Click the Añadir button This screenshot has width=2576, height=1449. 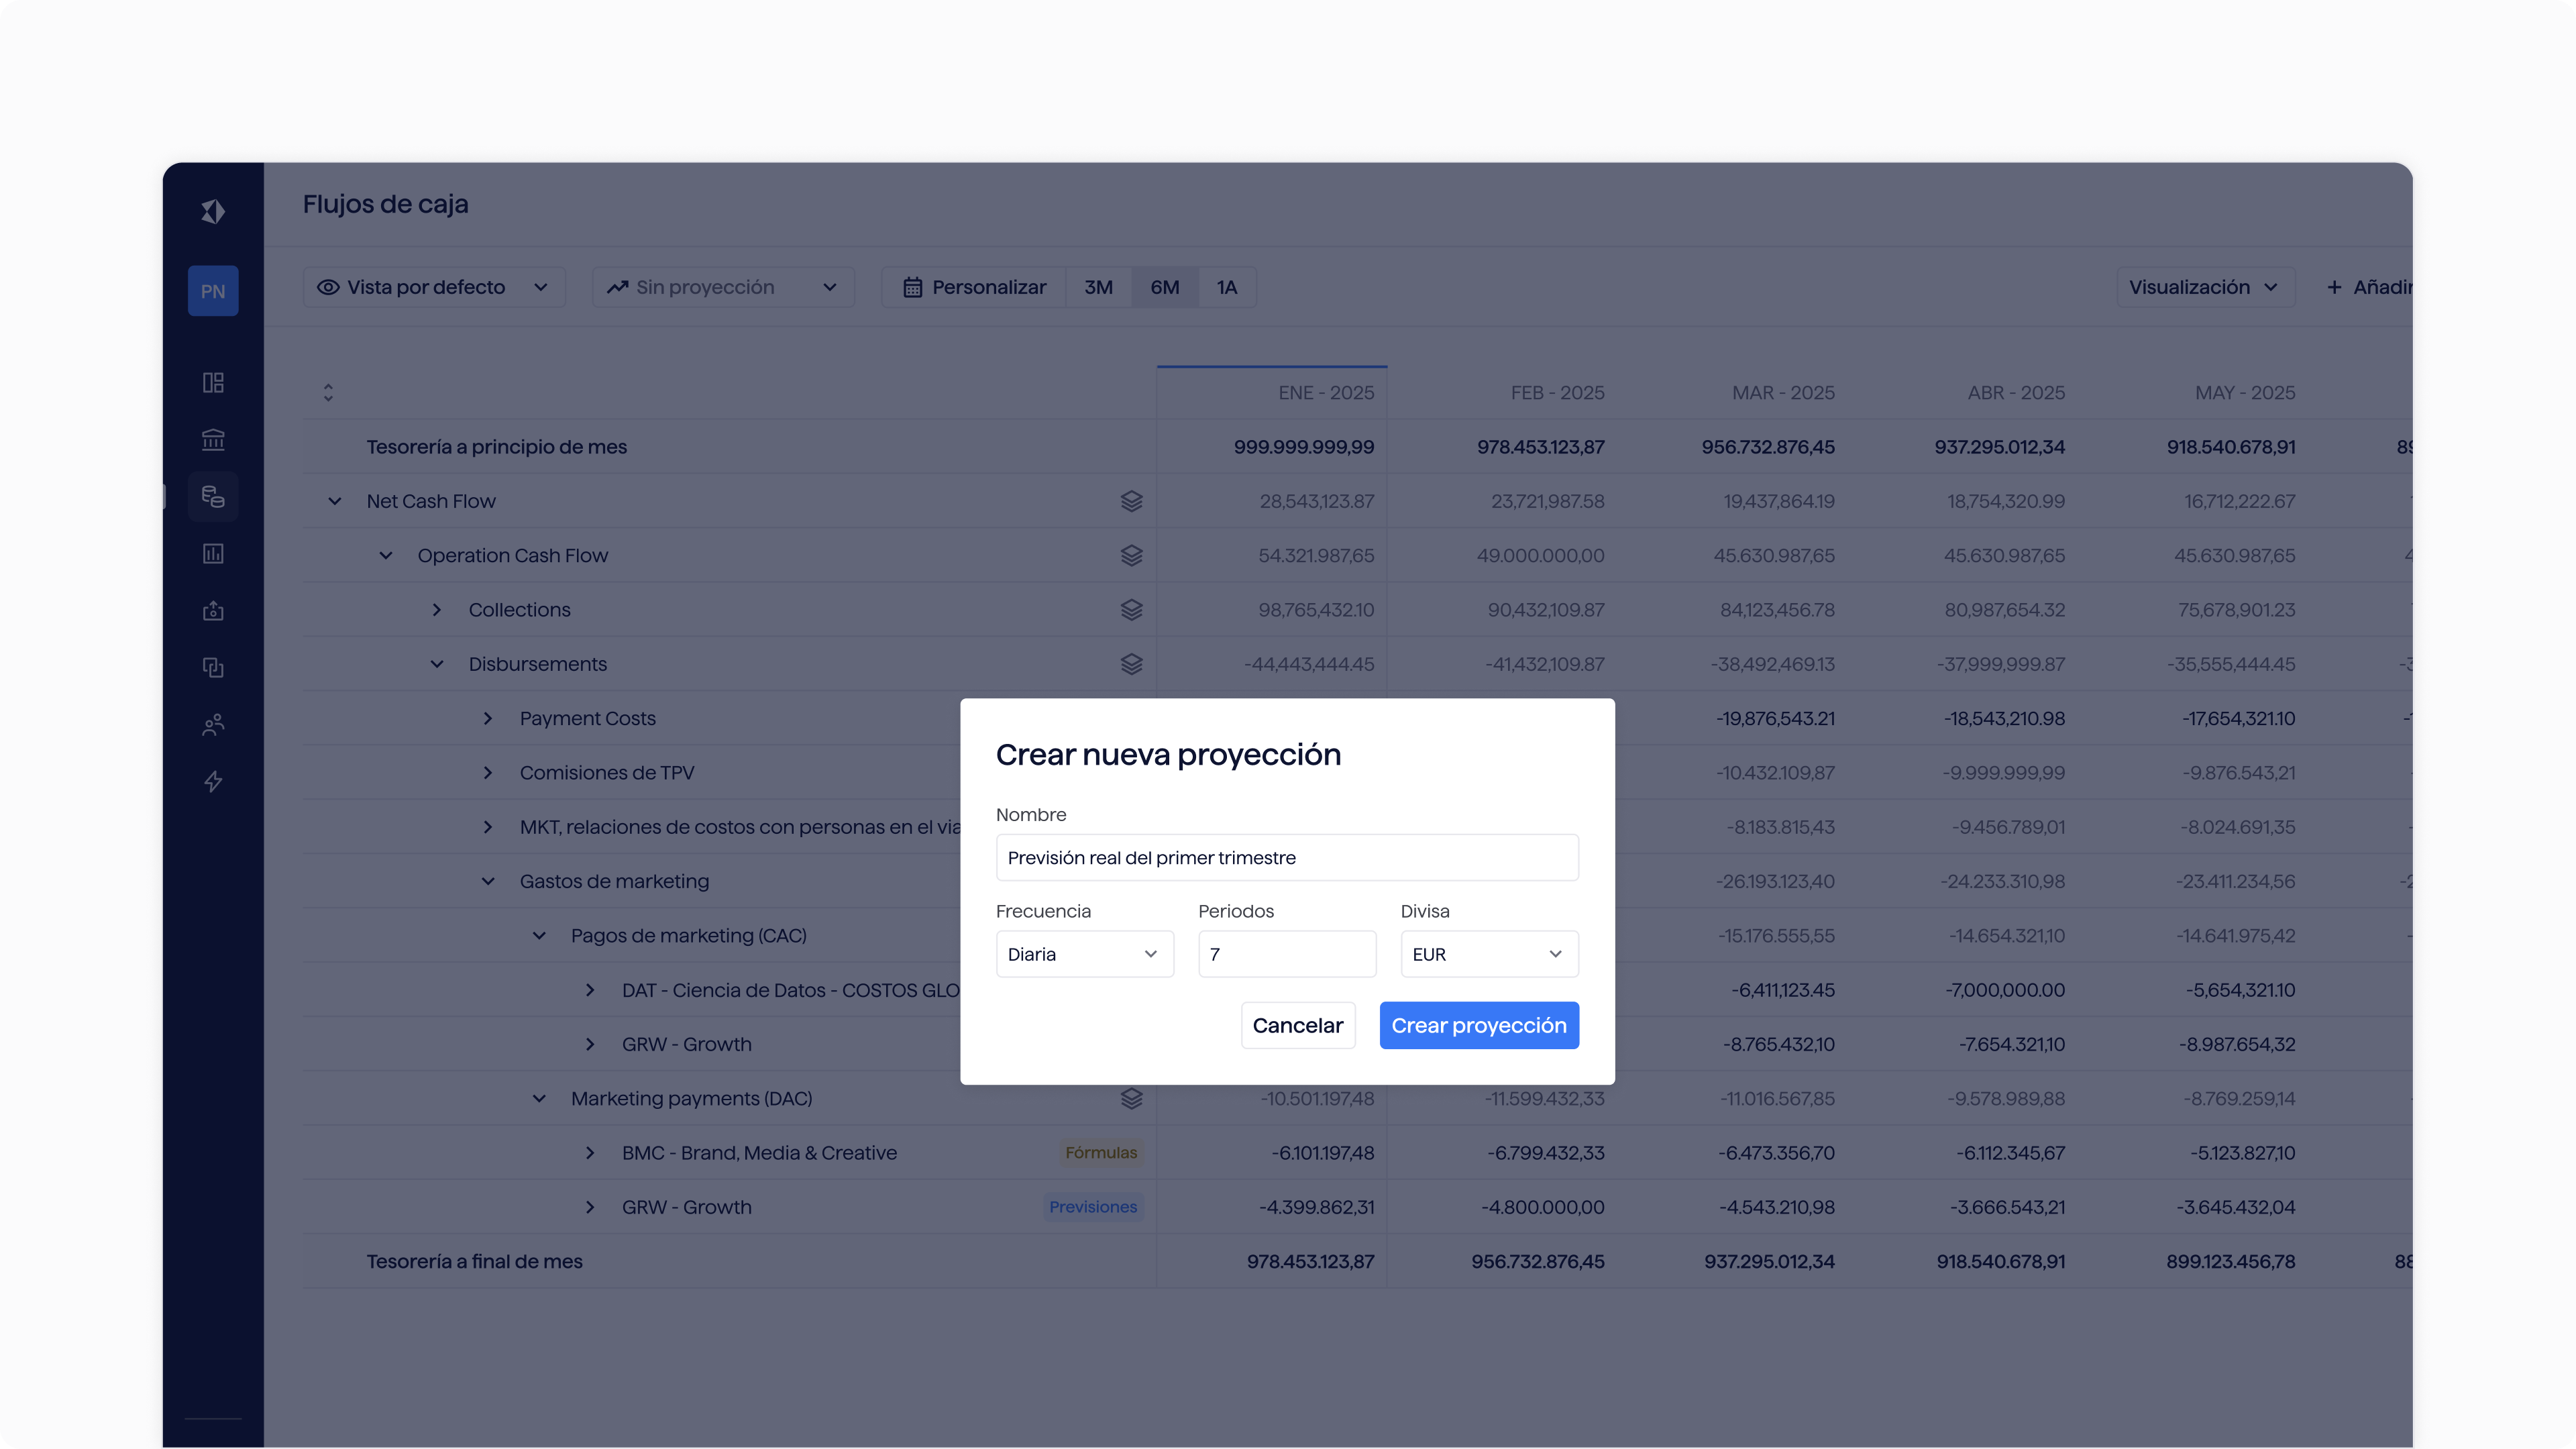(2369, 288)
